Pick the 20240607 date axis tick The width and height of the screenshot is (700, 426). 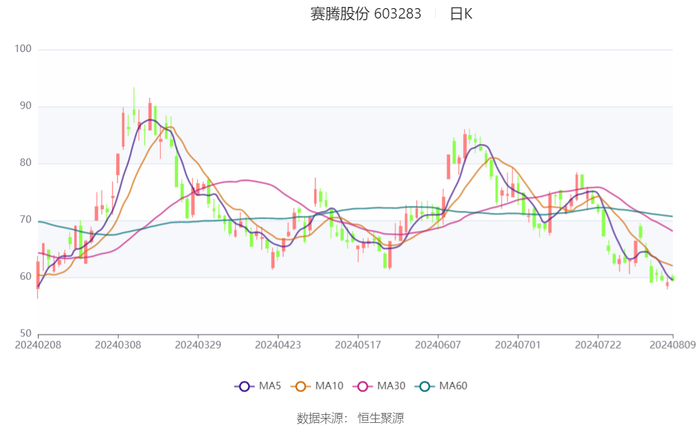(436, 346)
